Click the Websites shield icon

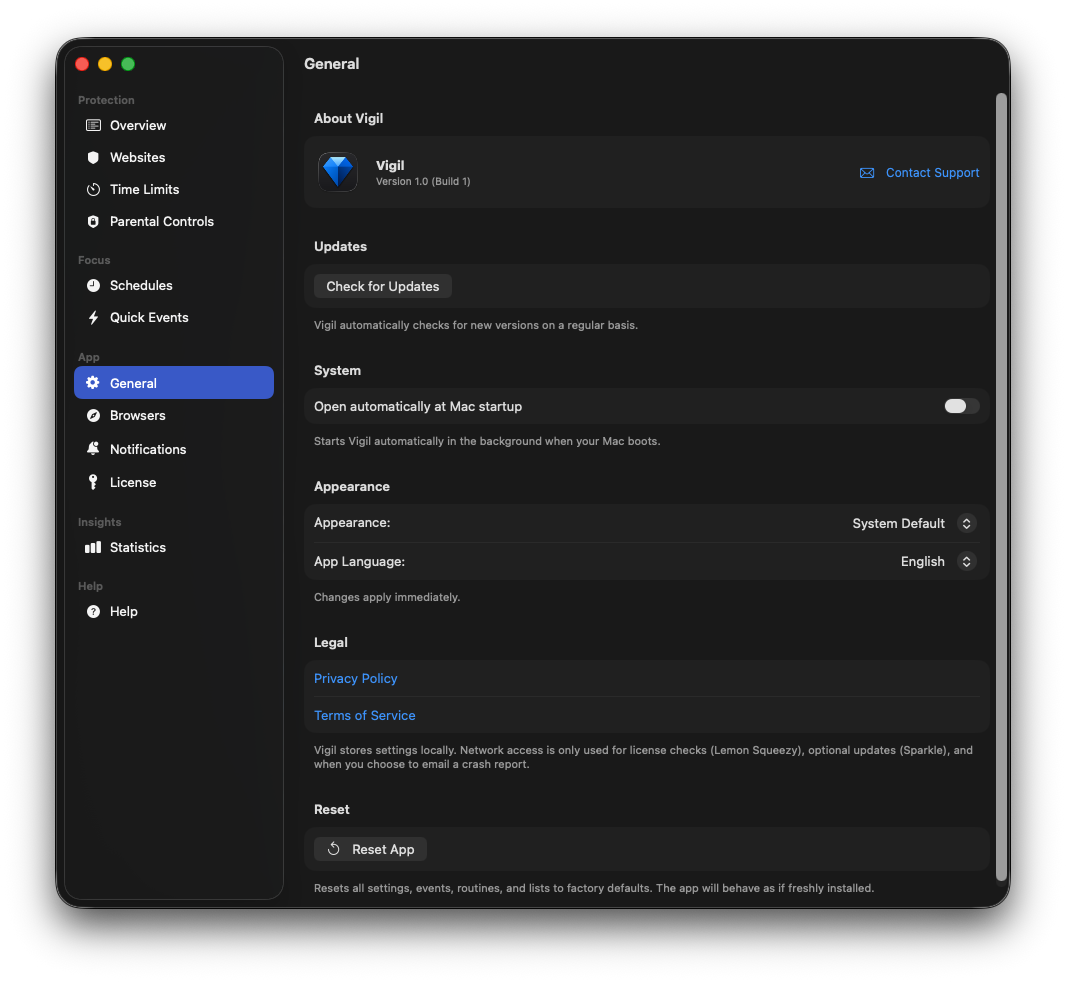pyautogui.click(x=93, y=157)
